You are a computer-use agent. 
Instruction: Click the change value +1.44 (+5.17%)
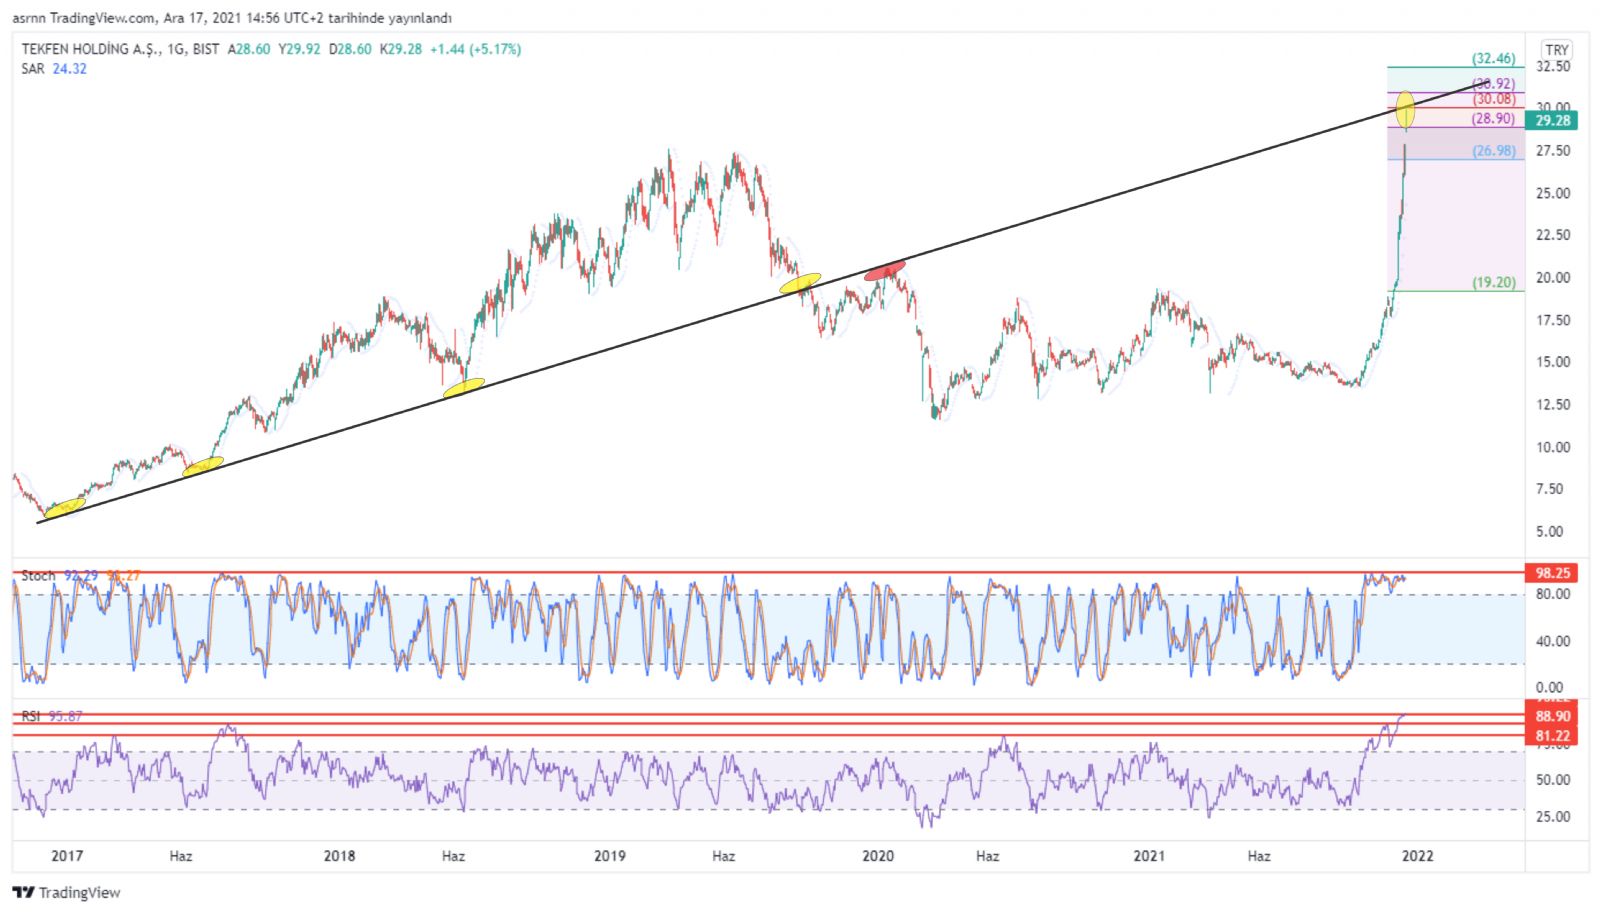pyautogui.click(x=475, y=49)
